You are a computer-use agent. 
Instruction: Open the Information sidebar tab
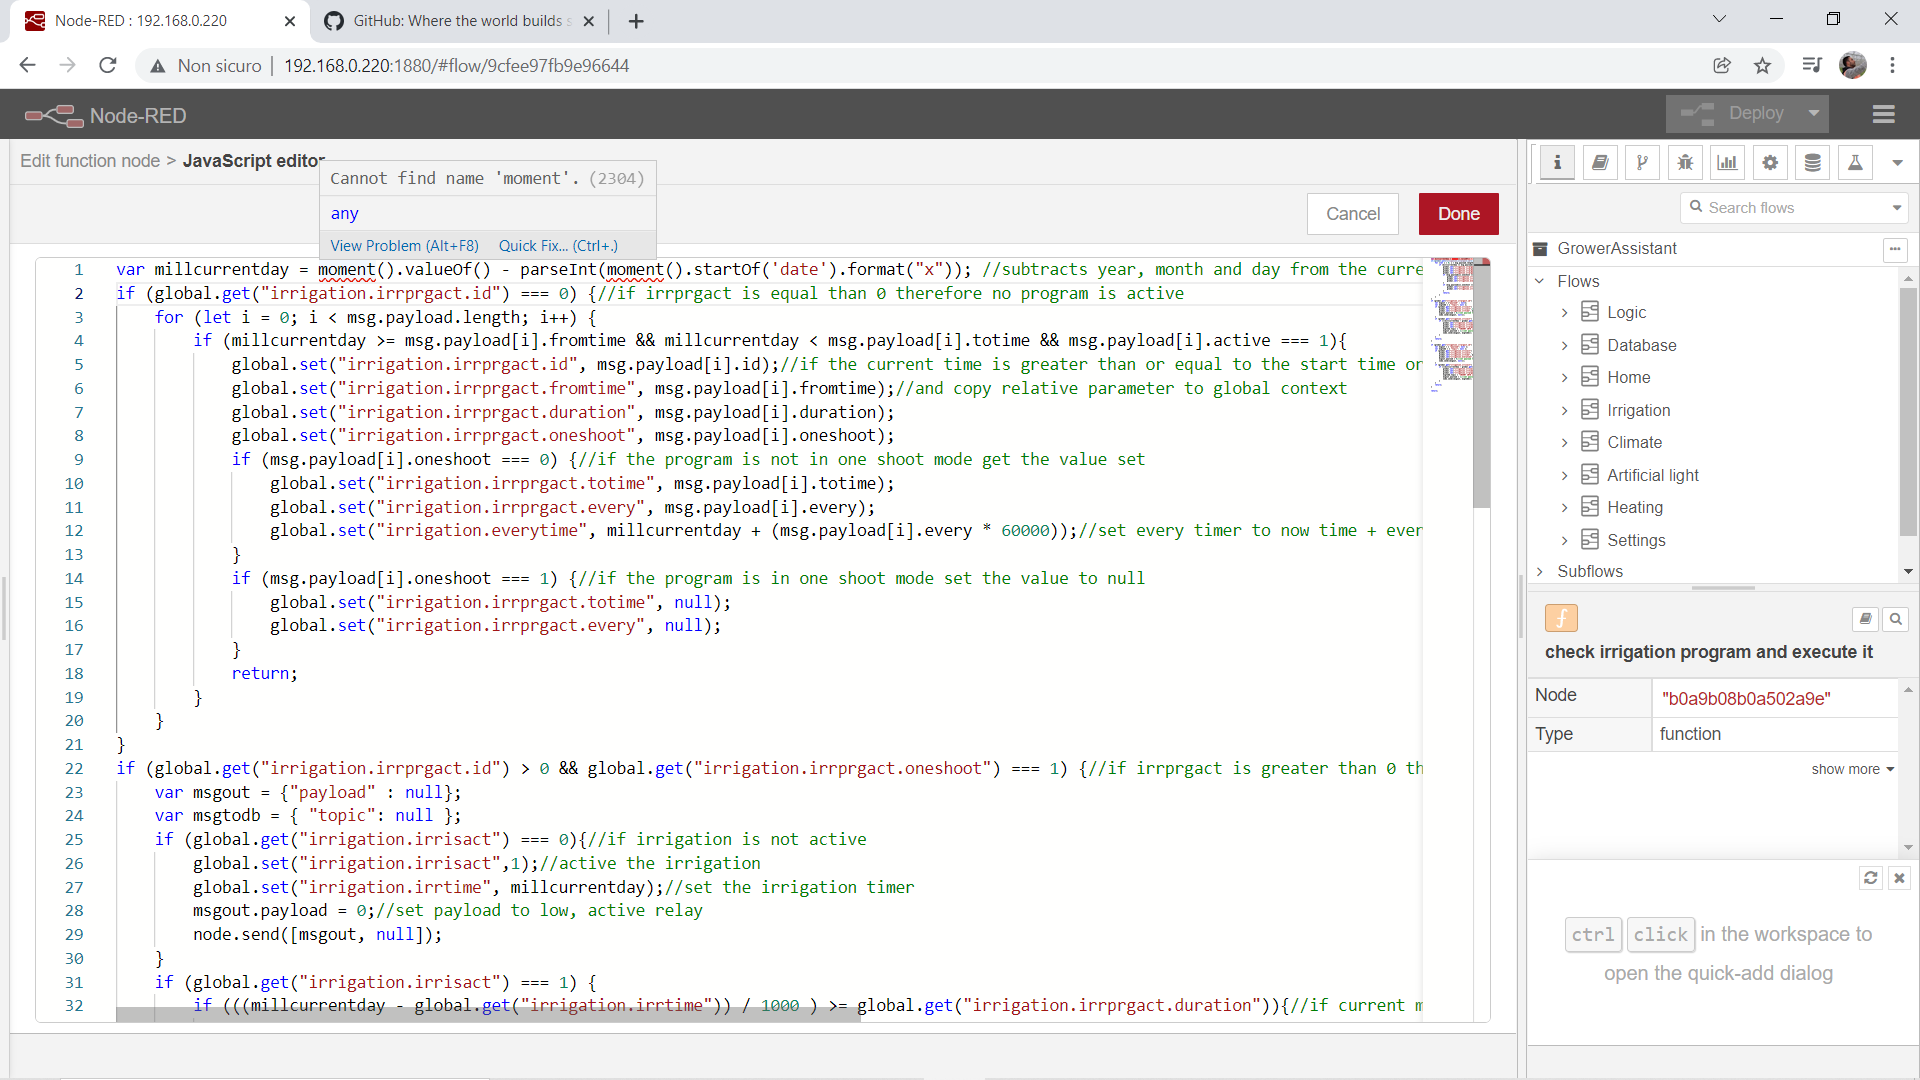click(x=1557, y=163)
